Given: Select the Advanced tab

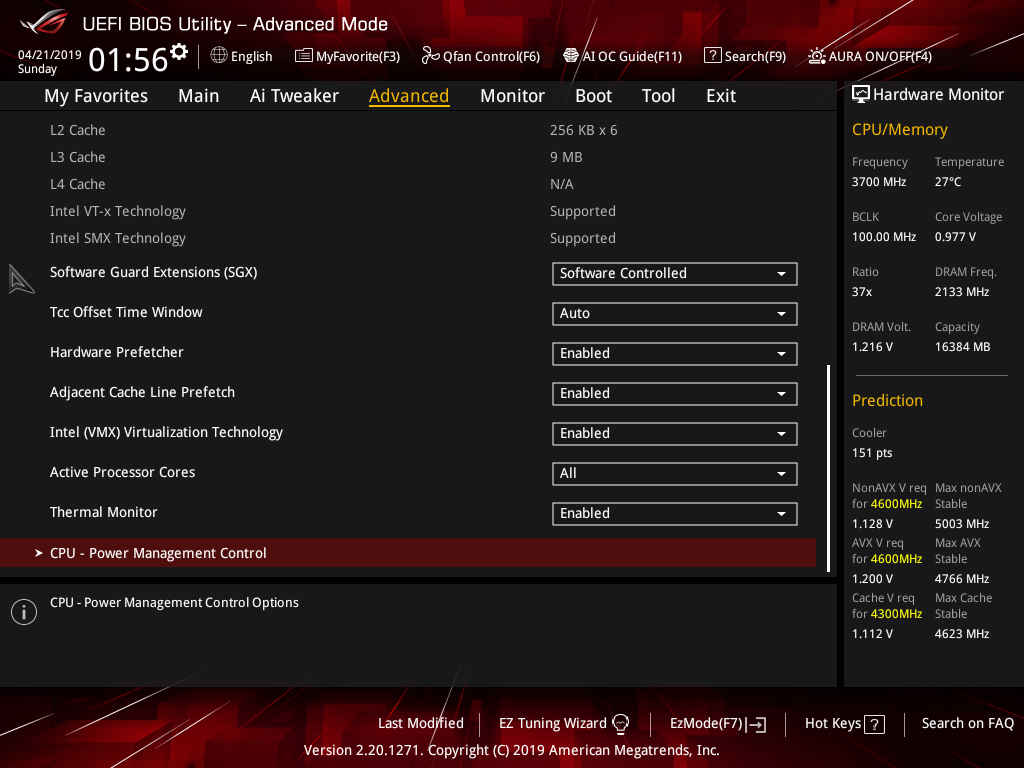Looking at the screenshot, I should (x=409, y=96).
